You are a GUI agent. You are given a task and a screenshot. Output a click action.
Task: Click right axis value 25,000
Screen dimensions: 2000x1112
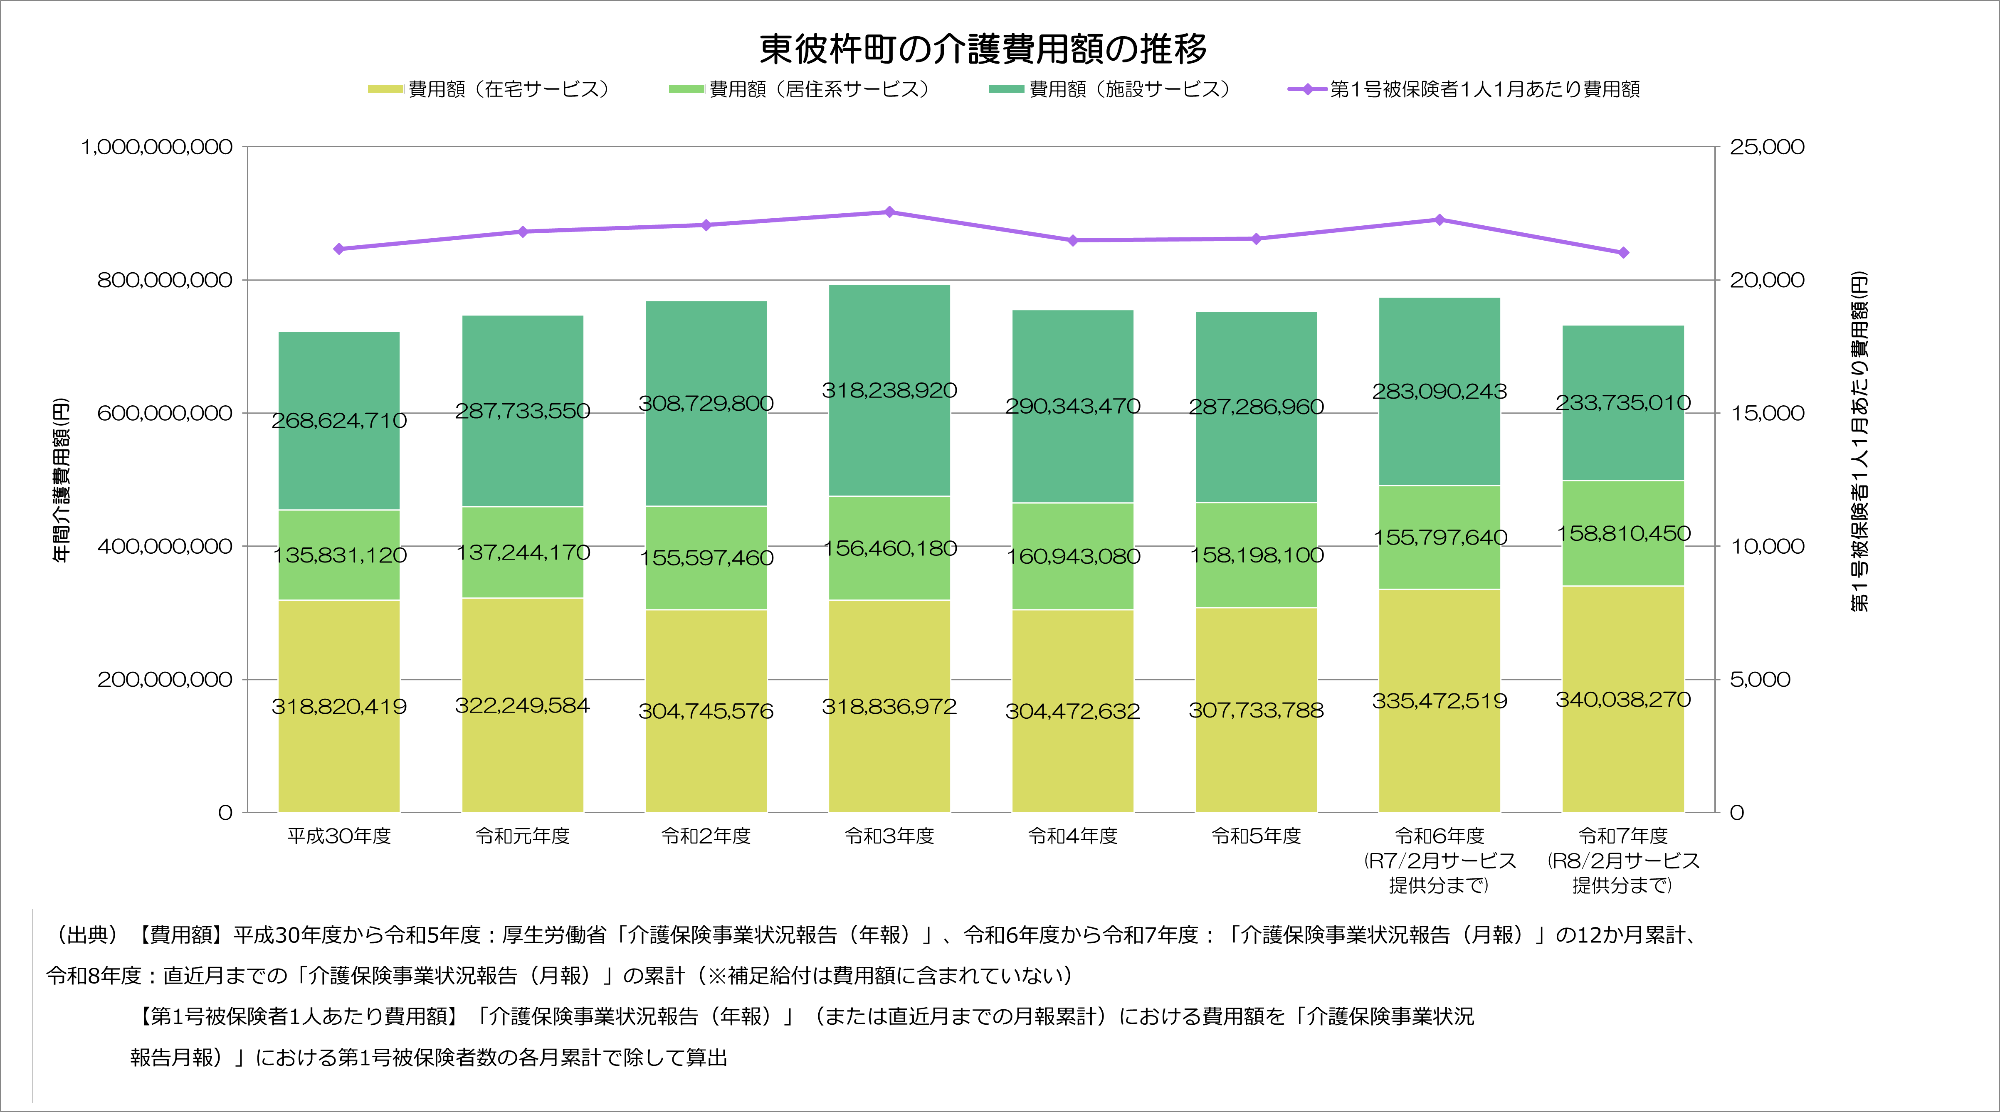click(1767, 147)
